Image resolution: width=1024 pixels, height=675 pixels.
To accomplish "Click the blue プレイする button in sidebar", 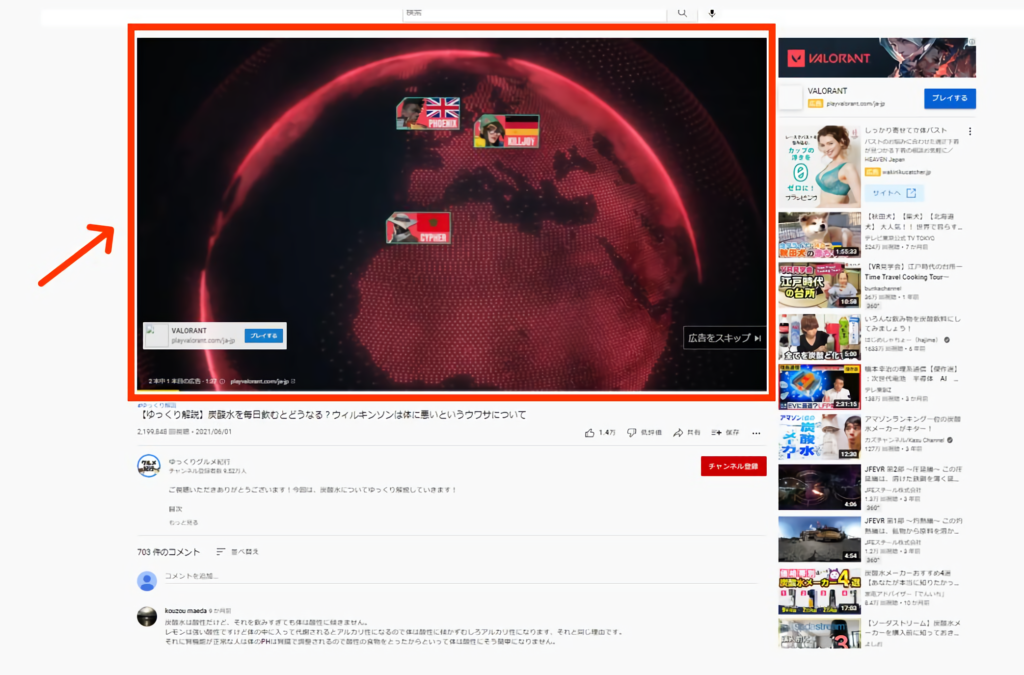I will coord(950,98).
